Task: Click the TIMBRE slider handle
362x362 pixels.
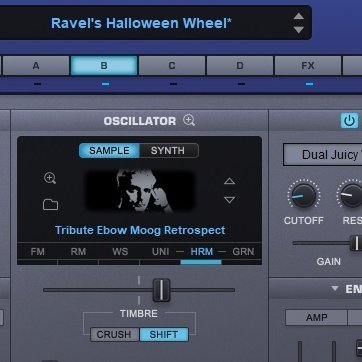Action: pyautogui.click(x=161, y=290)
